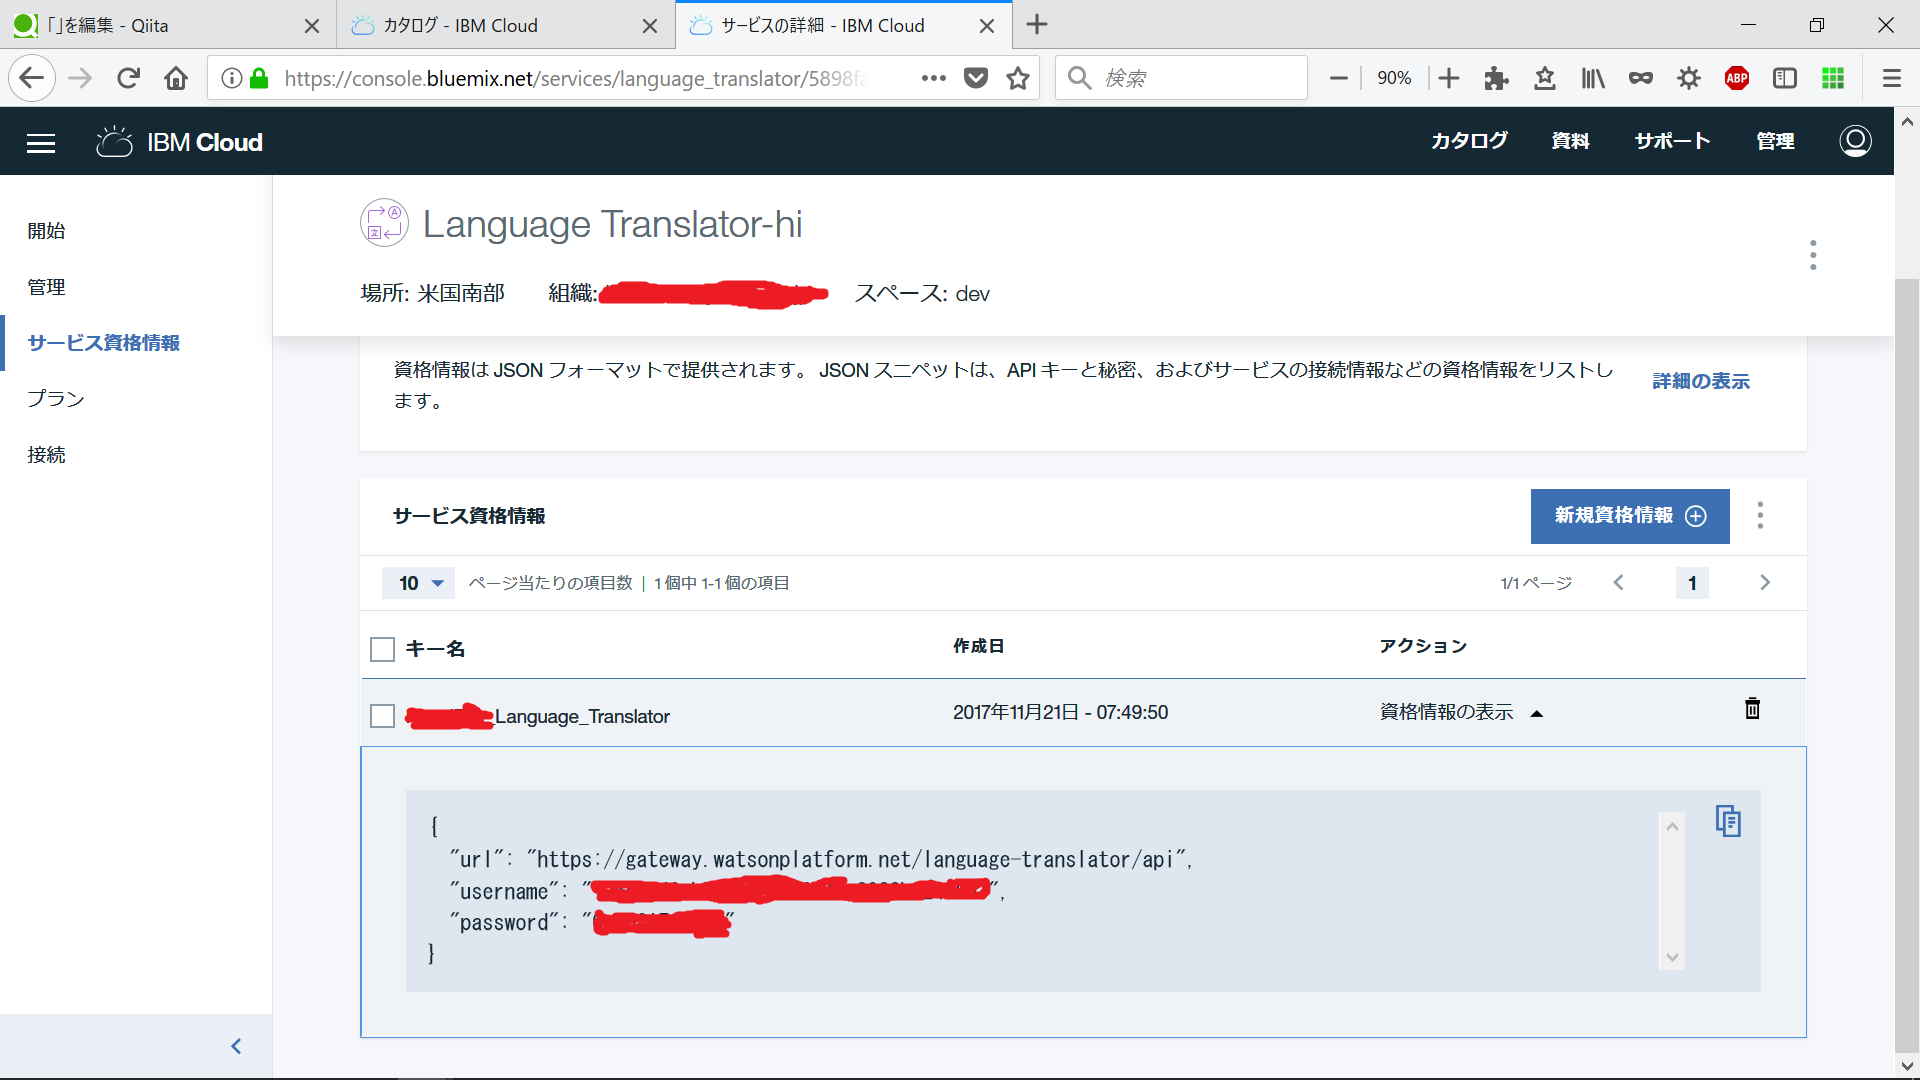Viewport: 1920px width, 1080px height.
Task: Open the service overflow menu near title
Action: [x=1812, y=255]
